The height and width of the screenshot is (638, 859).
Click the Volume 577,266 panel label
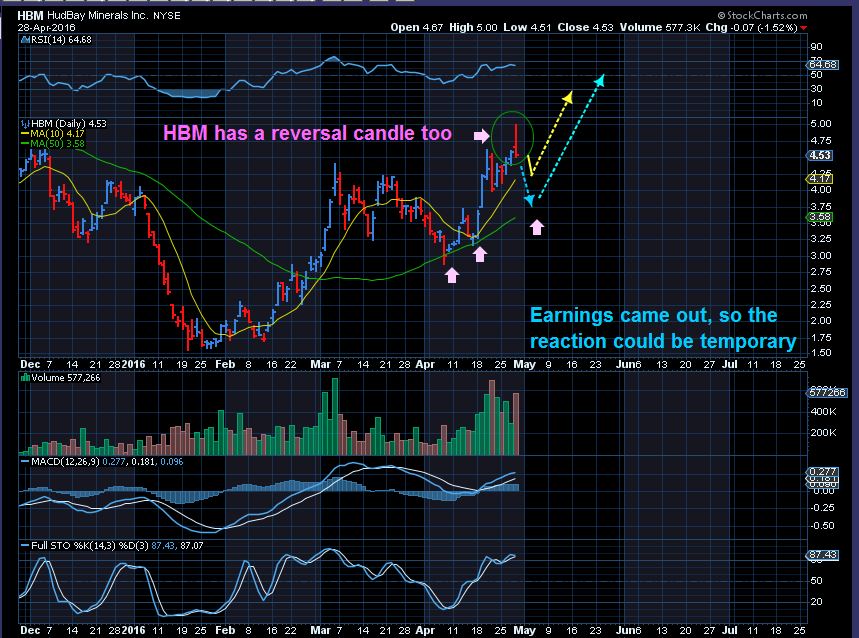pos(66,378)
